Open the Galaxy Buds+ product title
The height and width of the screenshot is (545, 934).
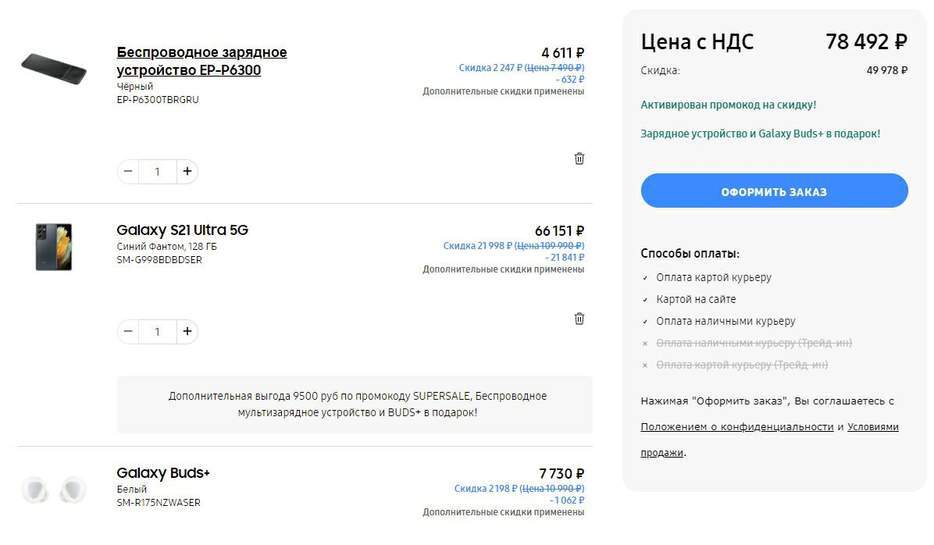163,473
